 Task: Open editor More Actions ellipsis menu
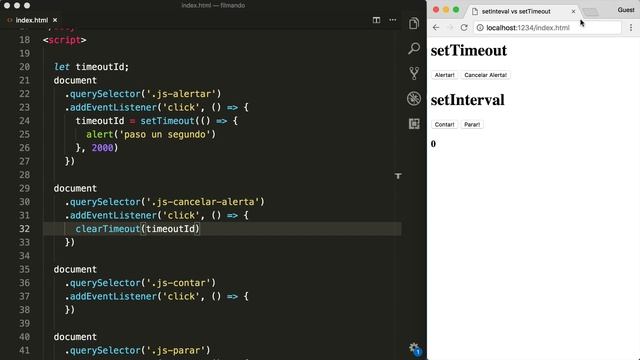click(x=393, y=20)
